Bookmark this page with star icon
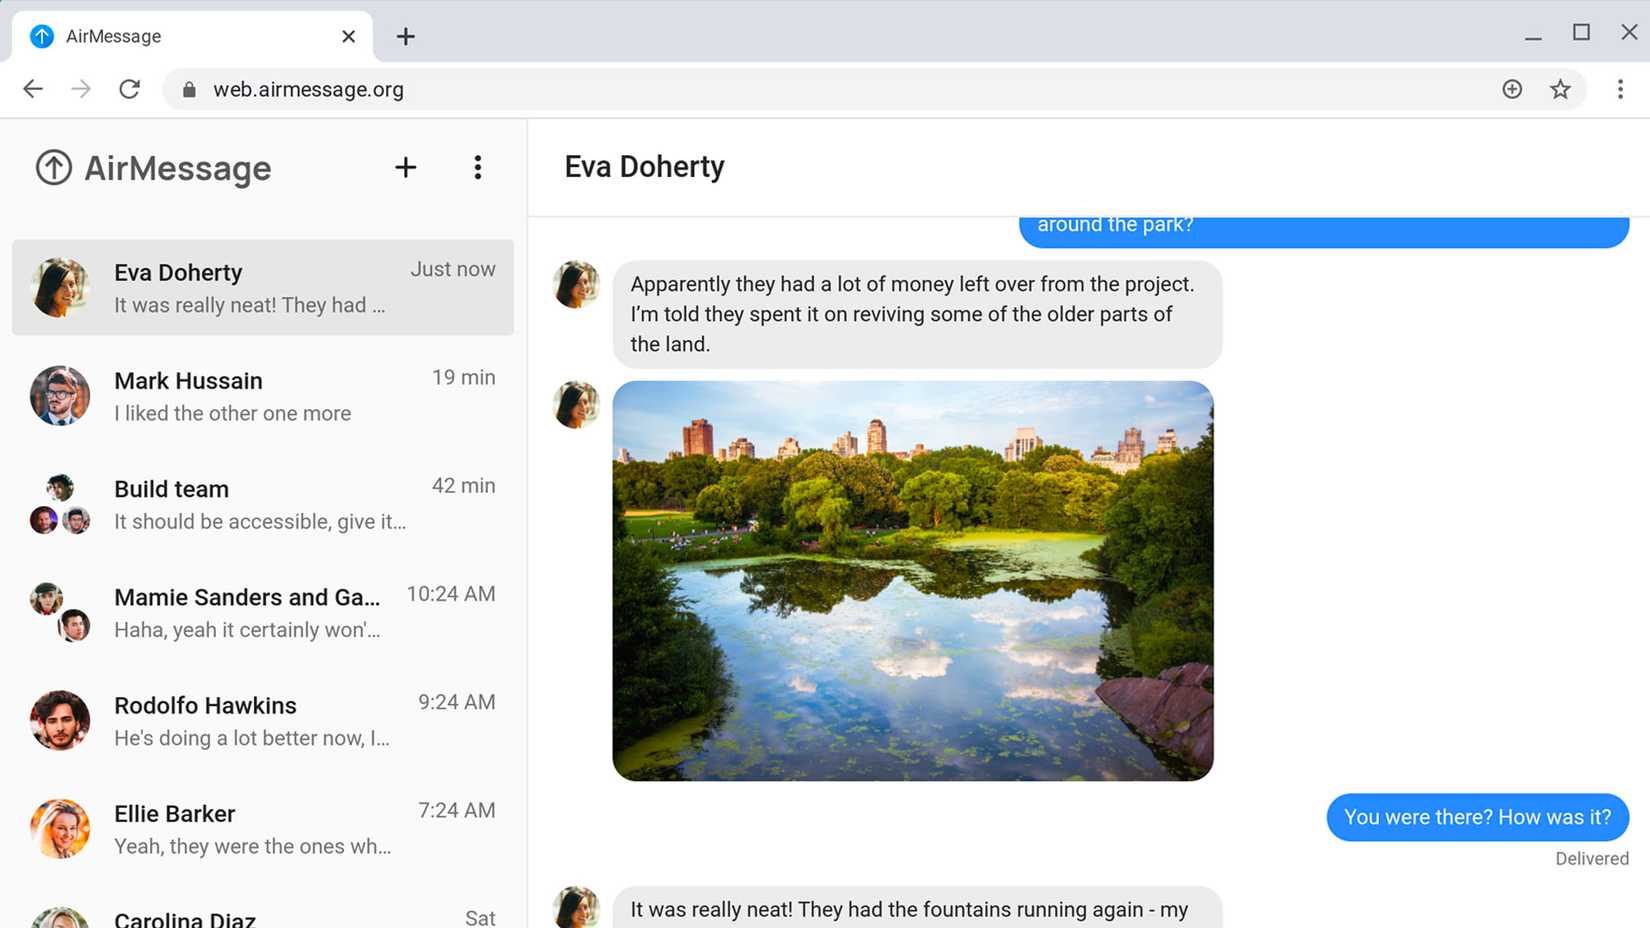Image resolution: width=1650 pixels, height=928 pixels. [x=1560, y=89]
